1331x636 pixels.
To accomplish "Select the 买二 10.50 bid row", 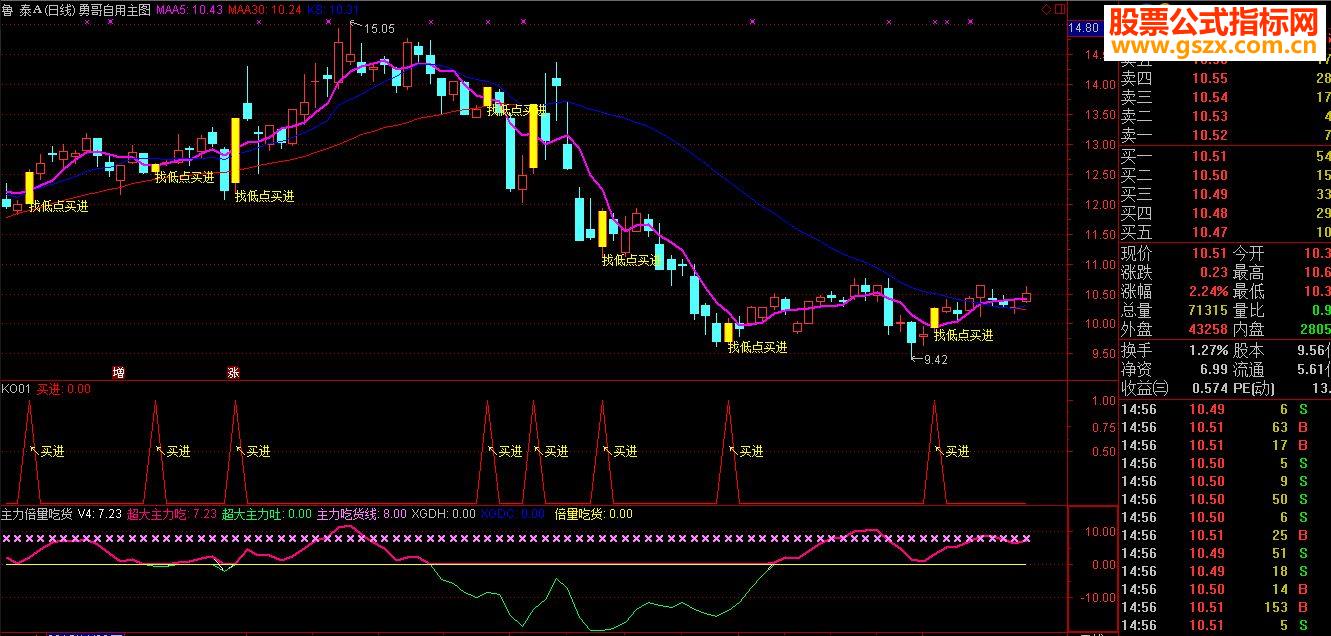I will pyautogui.click(x=1224, y=176).
